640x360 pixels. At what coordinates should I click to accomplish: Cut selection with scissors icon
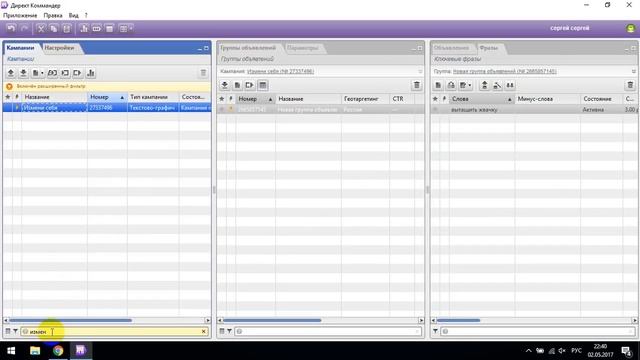click(x=41, y=29)
